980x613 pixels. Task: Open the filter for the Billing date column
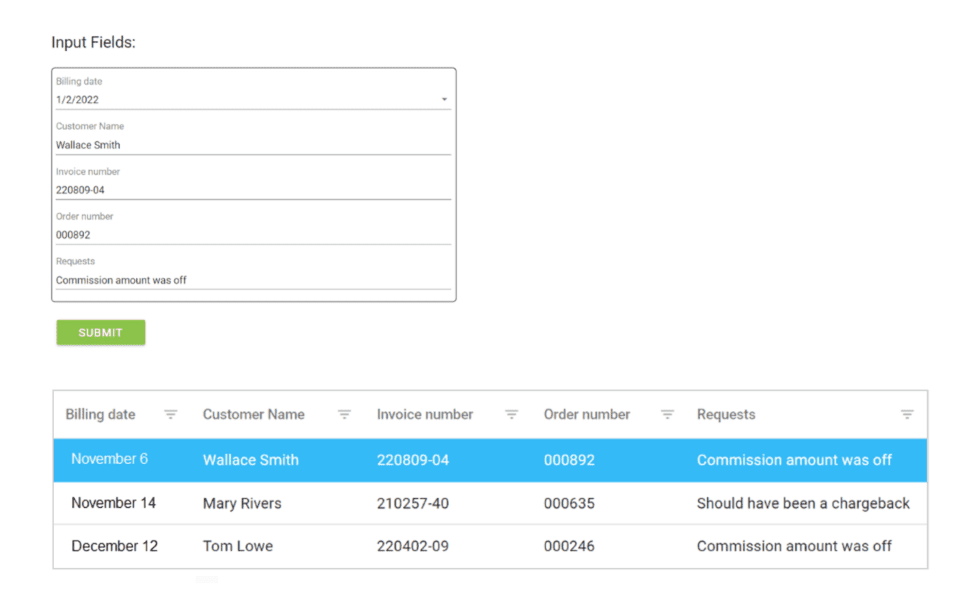pyautogui.click(x=170, y=413)
